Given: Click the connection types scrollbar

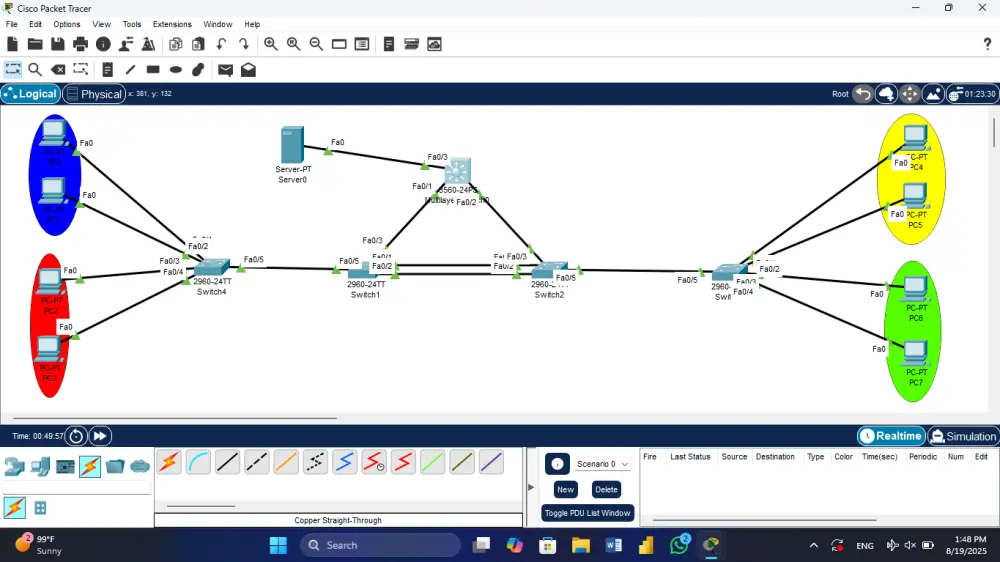Looking at the screenshot, I should point(201,506).
